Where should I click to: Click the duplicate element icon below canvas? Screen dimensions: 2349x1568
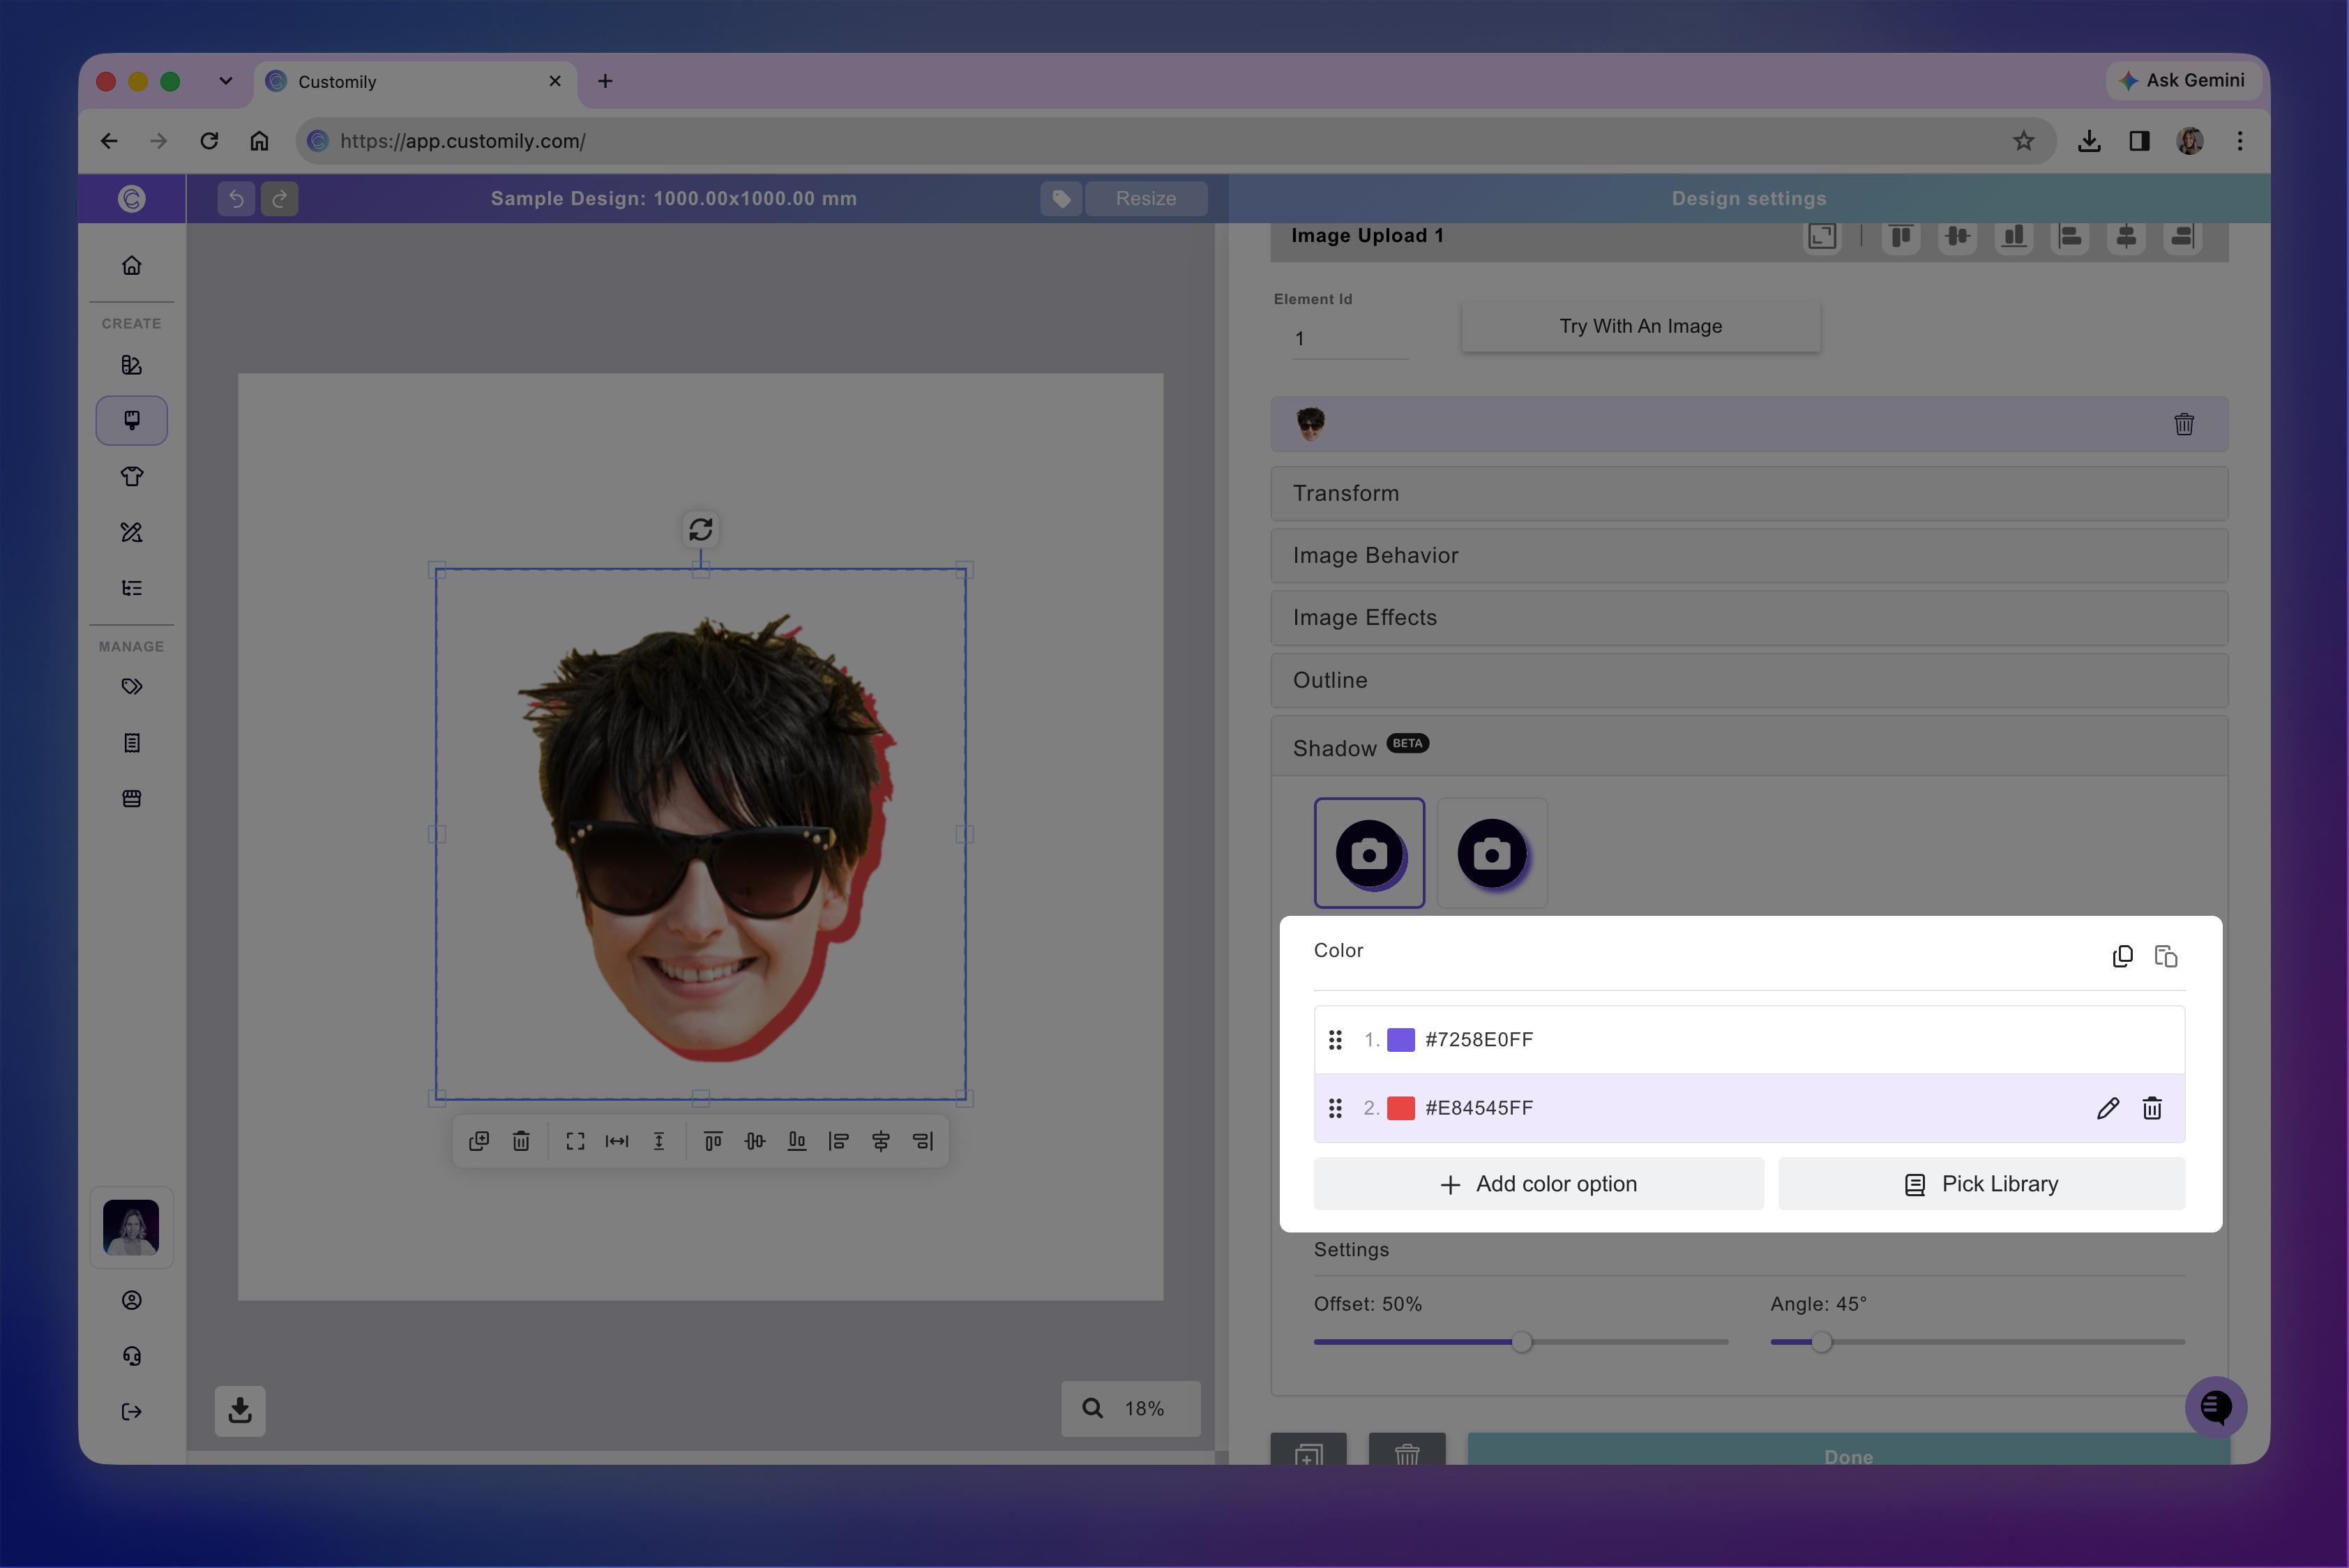click(479, 1141)
